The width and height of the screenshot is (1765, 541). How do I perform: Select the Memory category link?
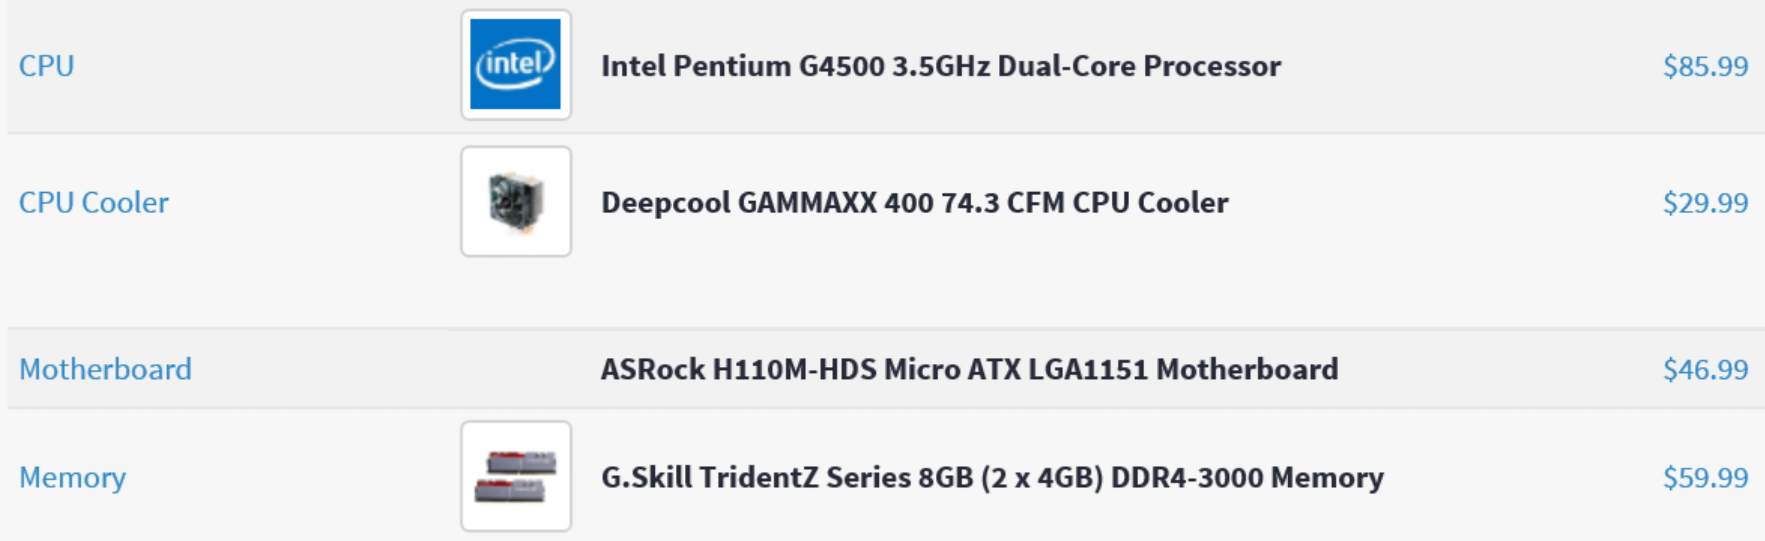point(72,477)
